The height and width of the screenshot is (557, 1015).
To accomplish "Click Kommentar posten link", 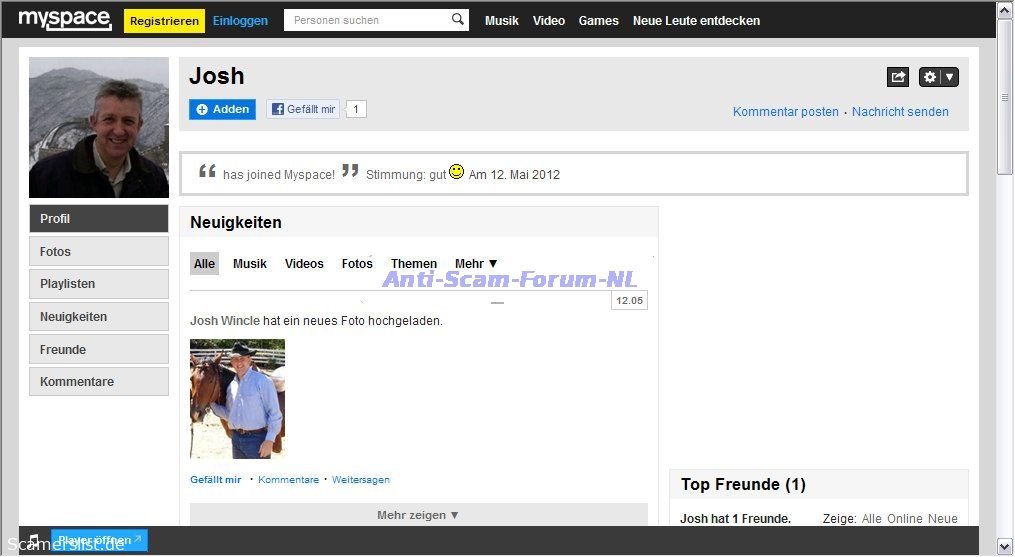I will [785, 112].
